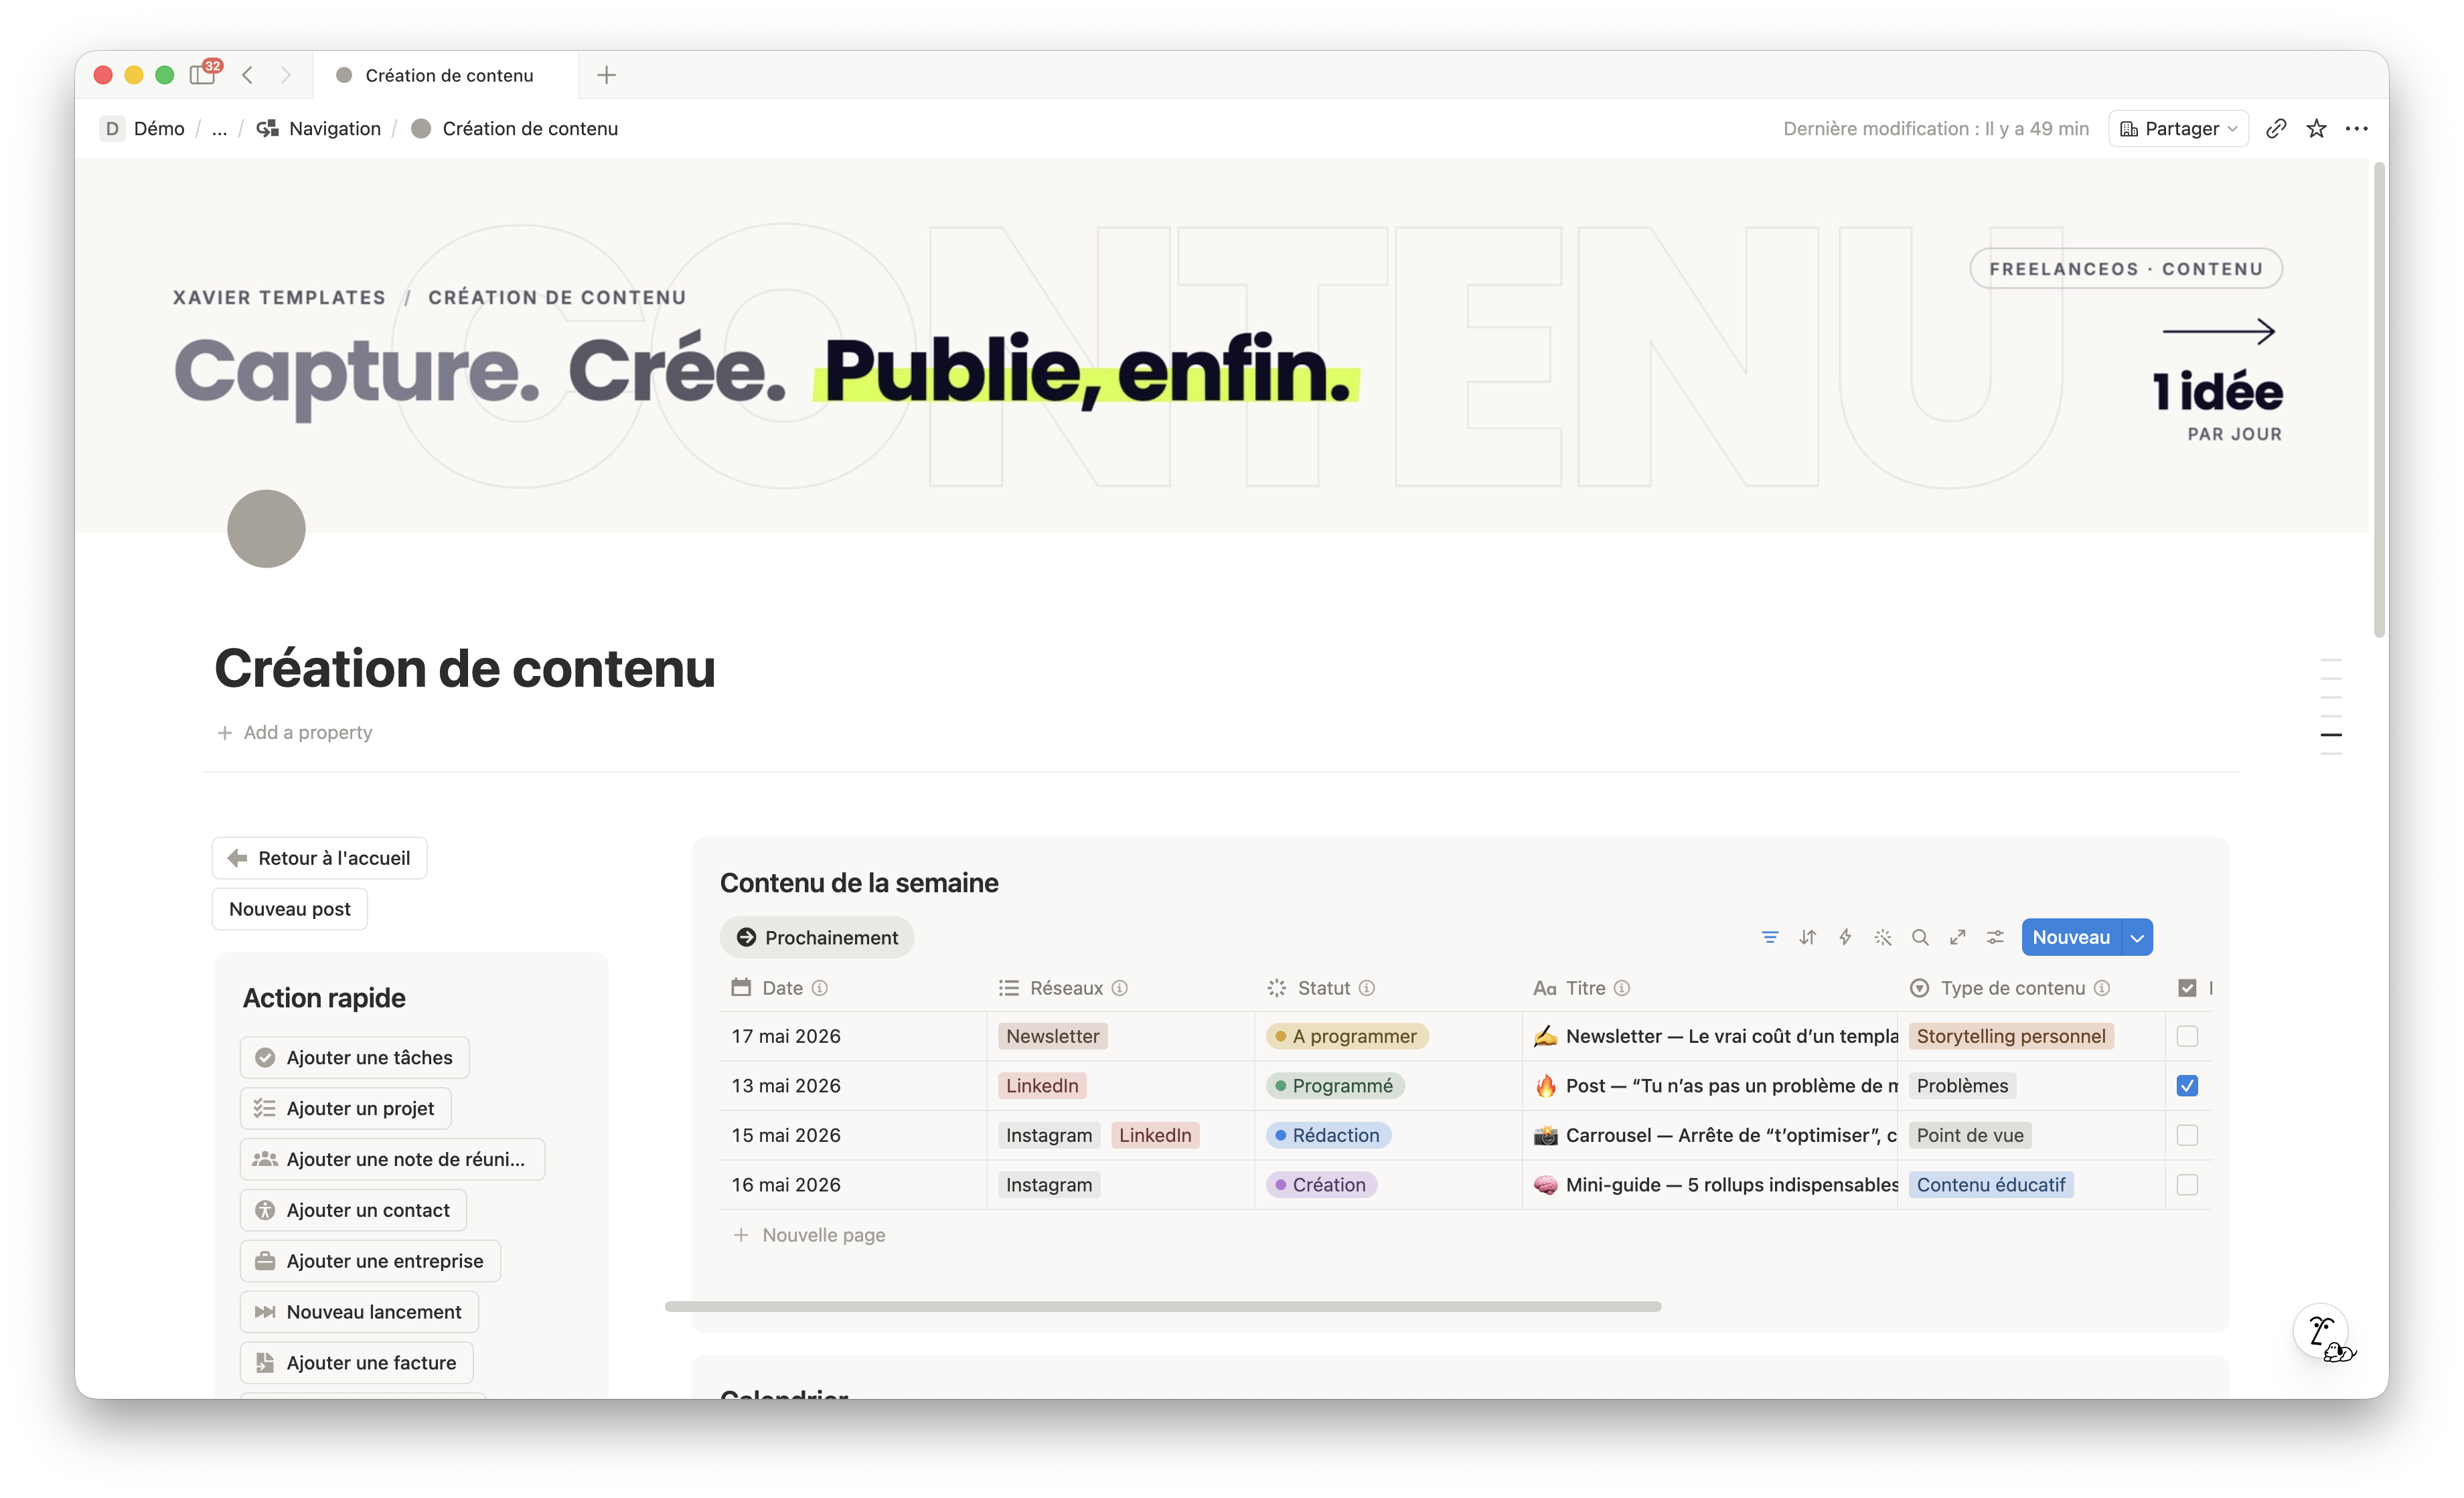Click Nouveau lancement button
Image resolution: width=2464 pixels, height=1498 pixels.
[360, 1312]
